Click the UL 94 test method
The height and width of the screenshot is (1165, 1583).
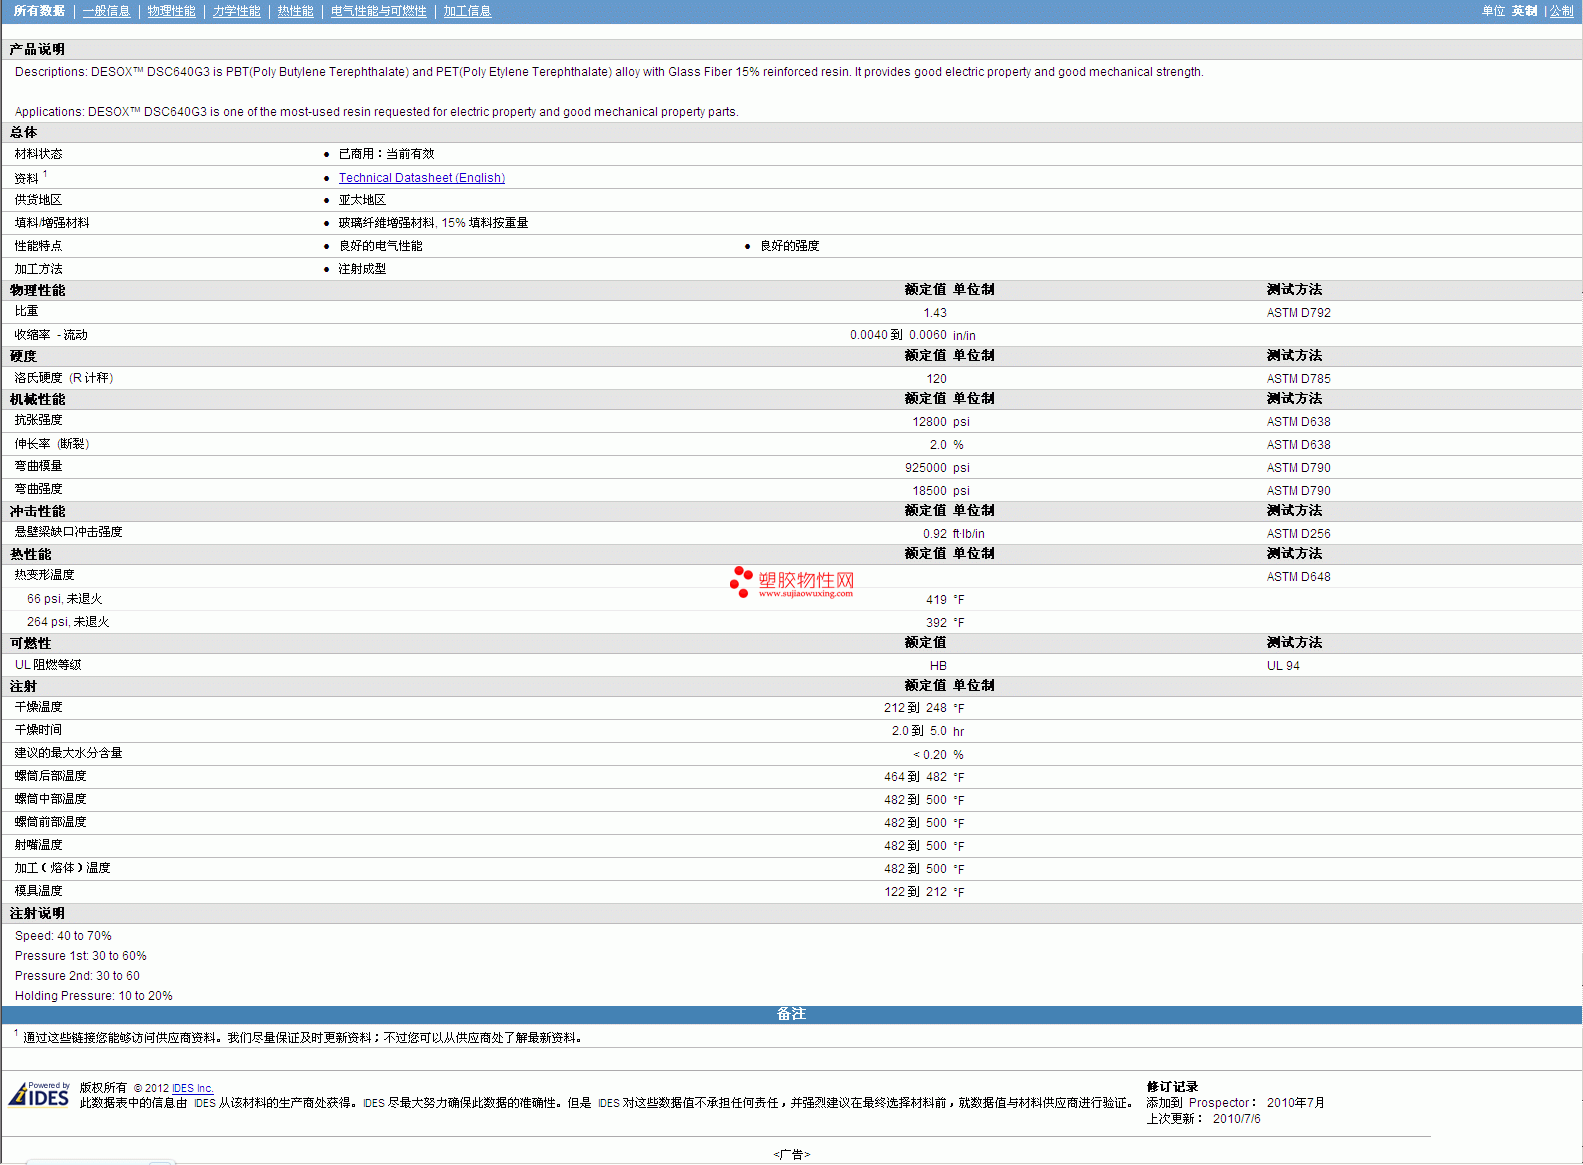click(1283, 666)
